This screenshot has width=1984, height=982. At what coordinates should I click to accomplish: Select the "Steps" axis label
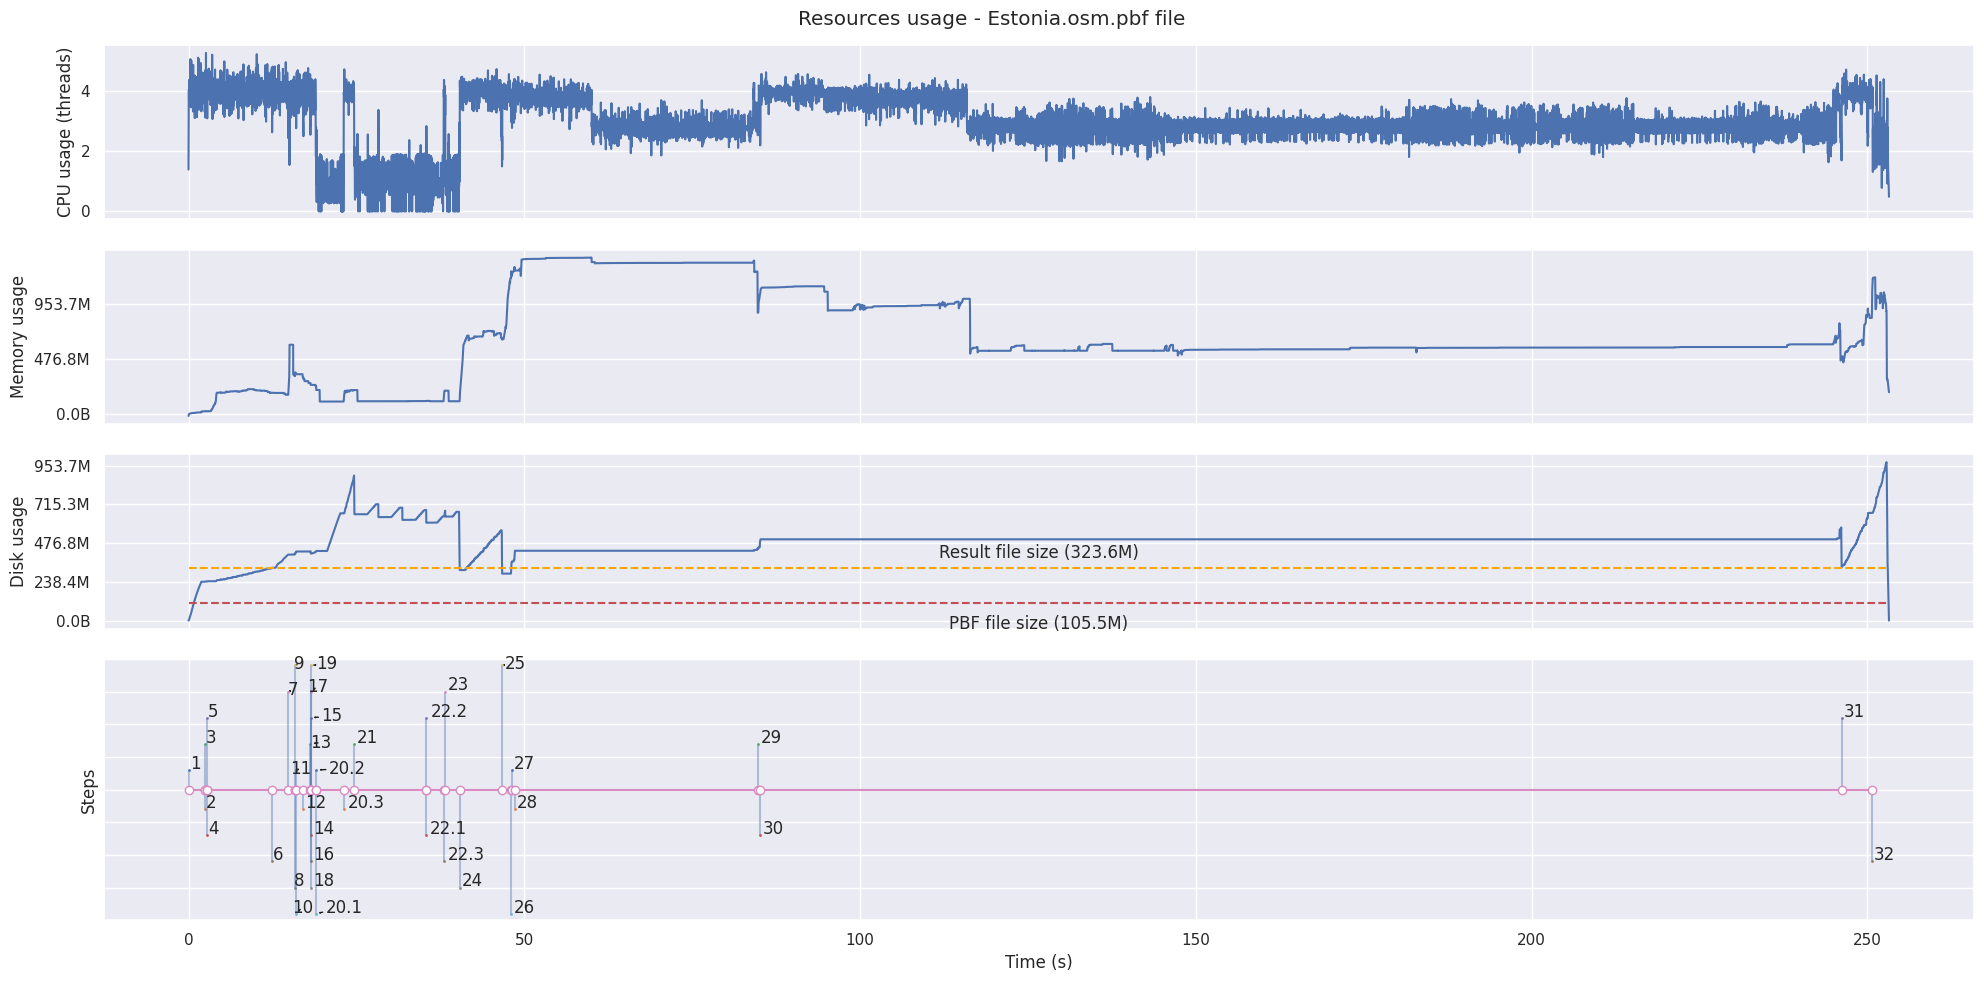(88, 791)
